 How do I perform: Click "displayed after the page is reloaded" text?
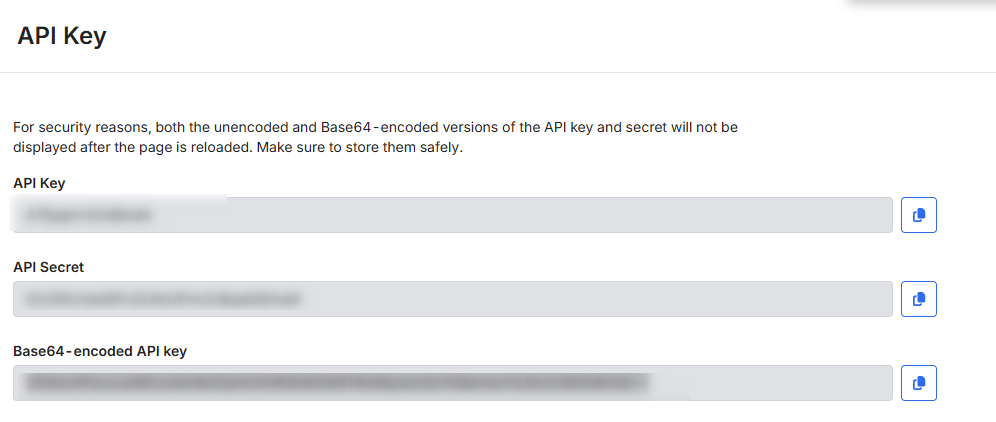[133, 149]
